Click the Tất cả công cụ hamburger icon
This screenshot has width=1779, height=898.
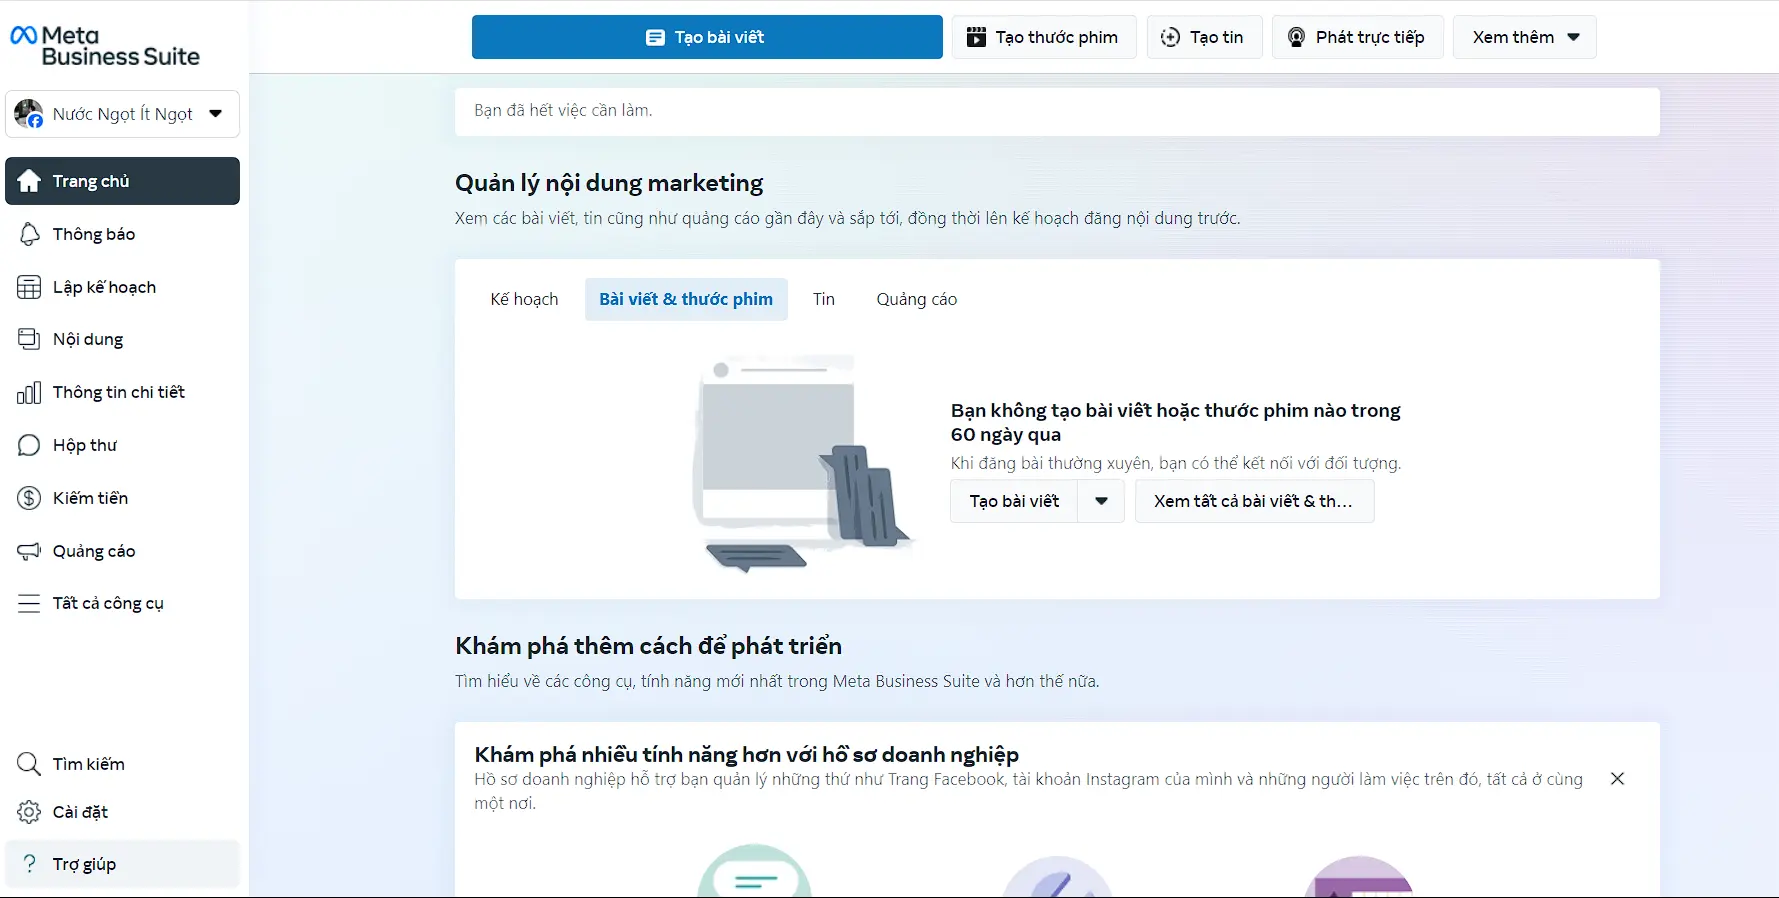coord(29,603)
